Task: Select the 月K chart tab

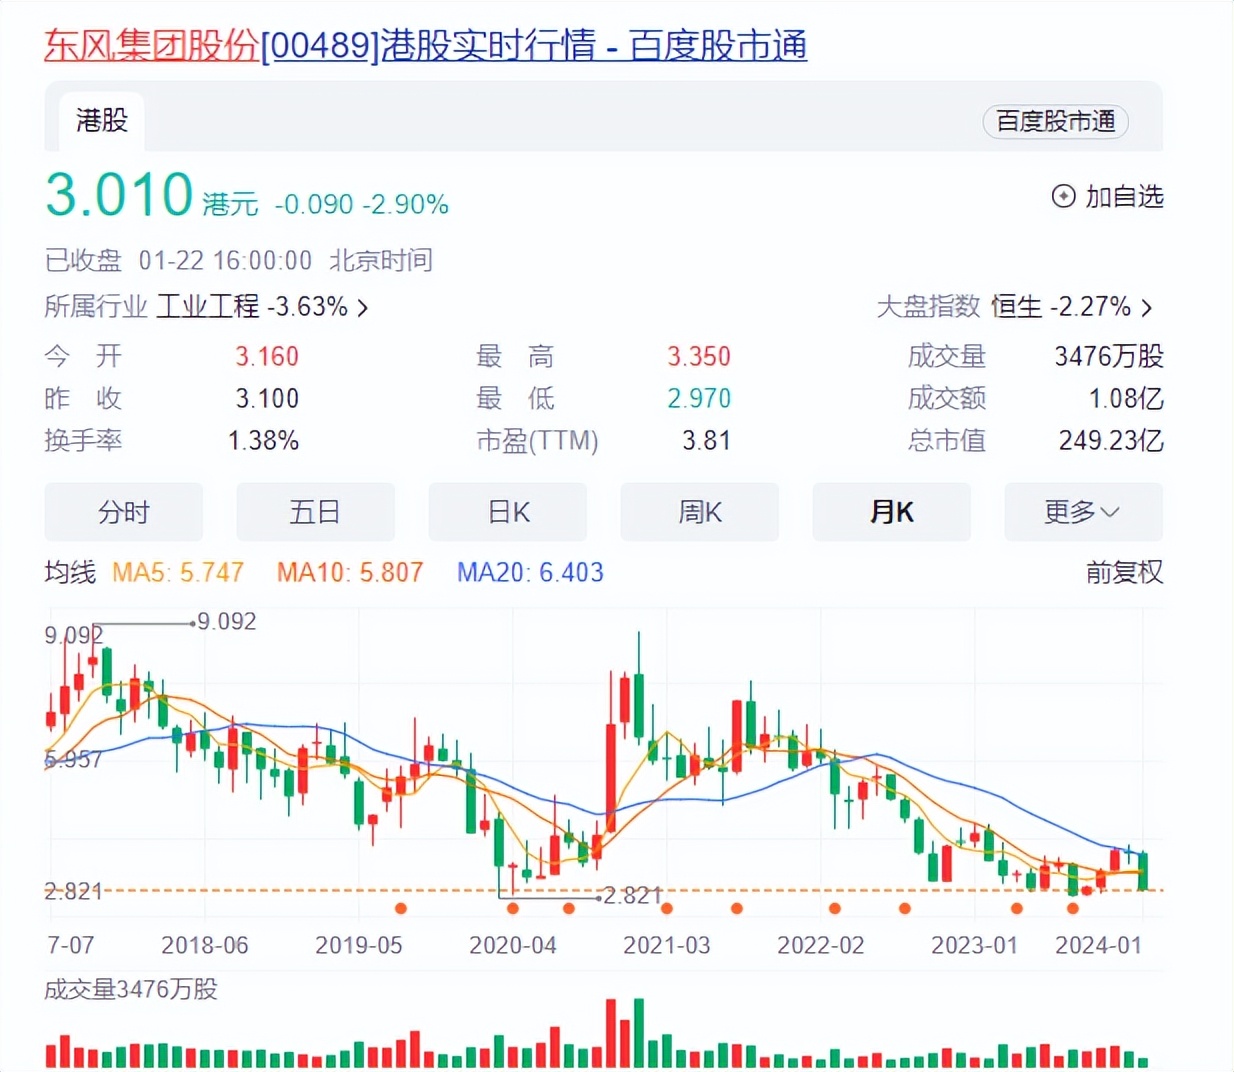Action: tap(891, 512)
